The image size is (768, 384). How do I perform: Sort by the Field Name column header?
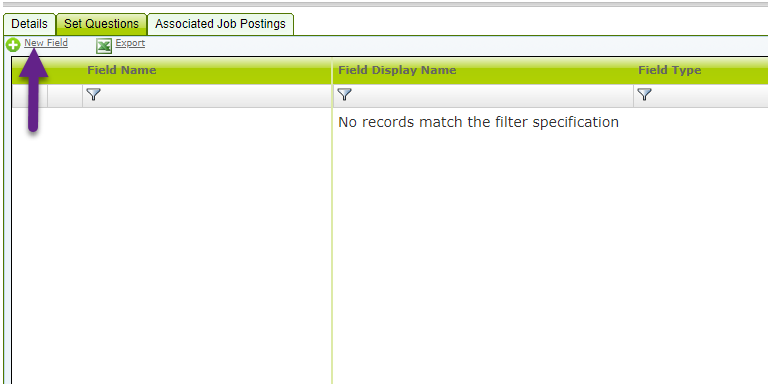pos(122,70)
